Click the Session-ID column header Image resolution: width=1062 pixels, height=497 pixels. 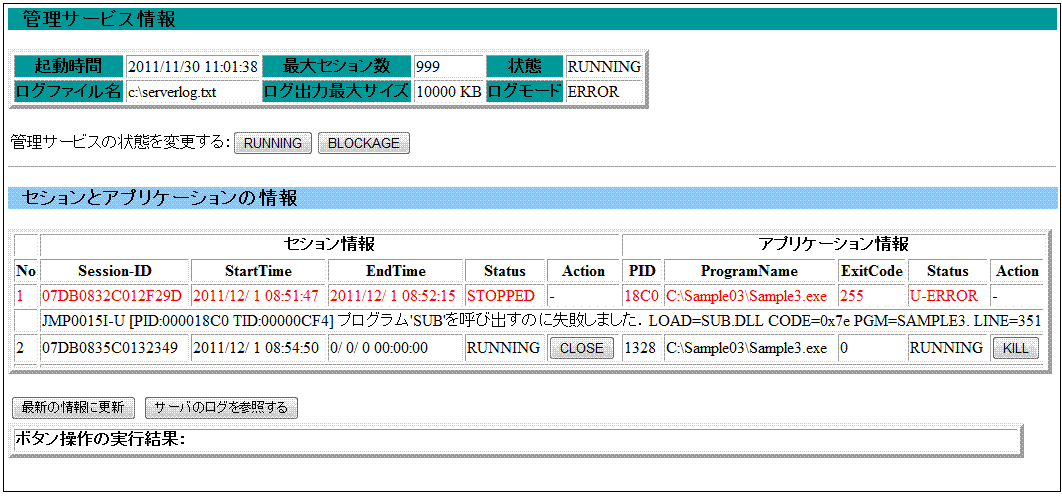[x=115, y=271]
